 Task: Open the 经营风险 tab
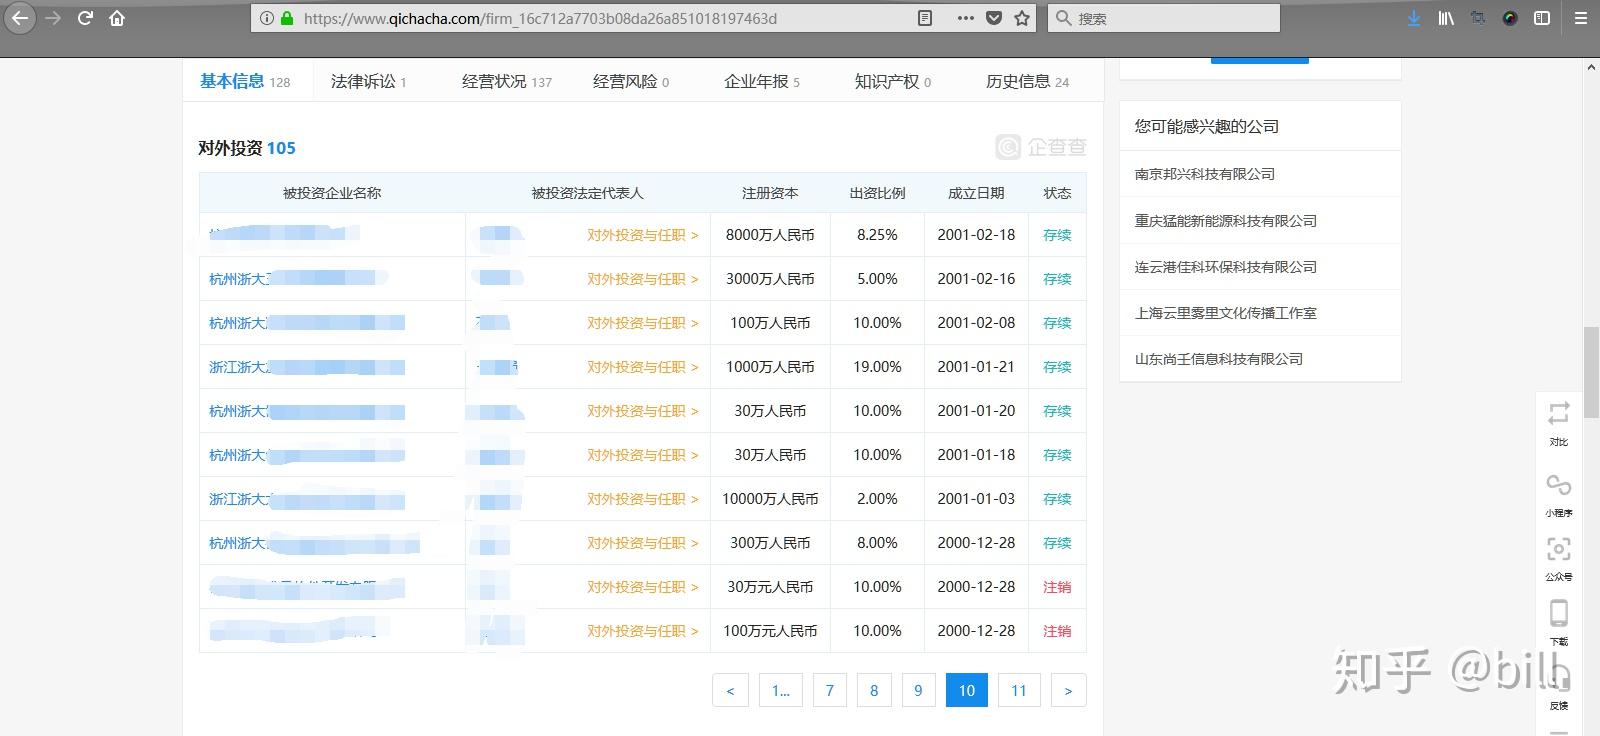[x=631, y=82]
